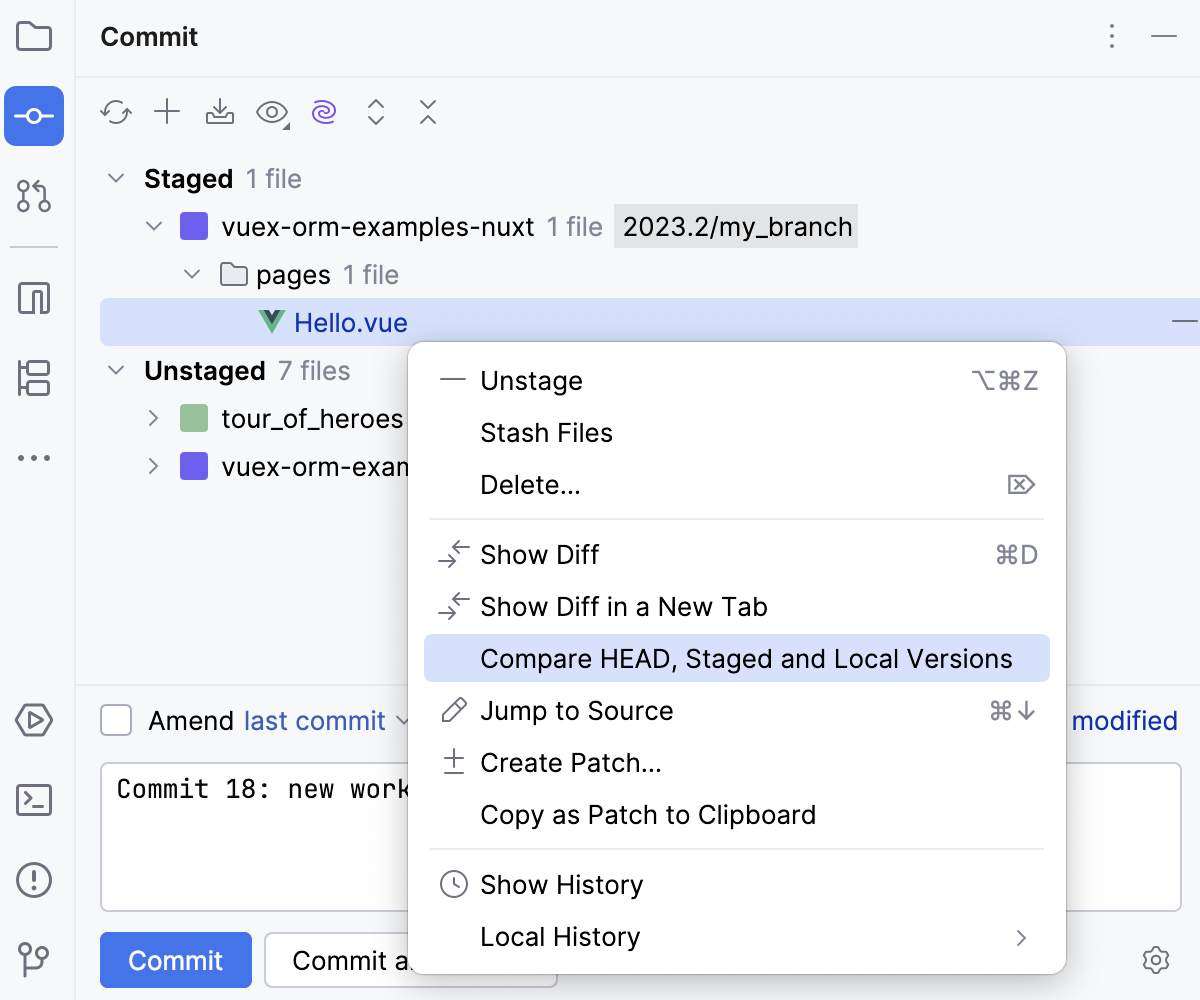This screenshot has height=1000, width=1200.
Task: Collapse the pages folder node
Action: tap(190, 275)
